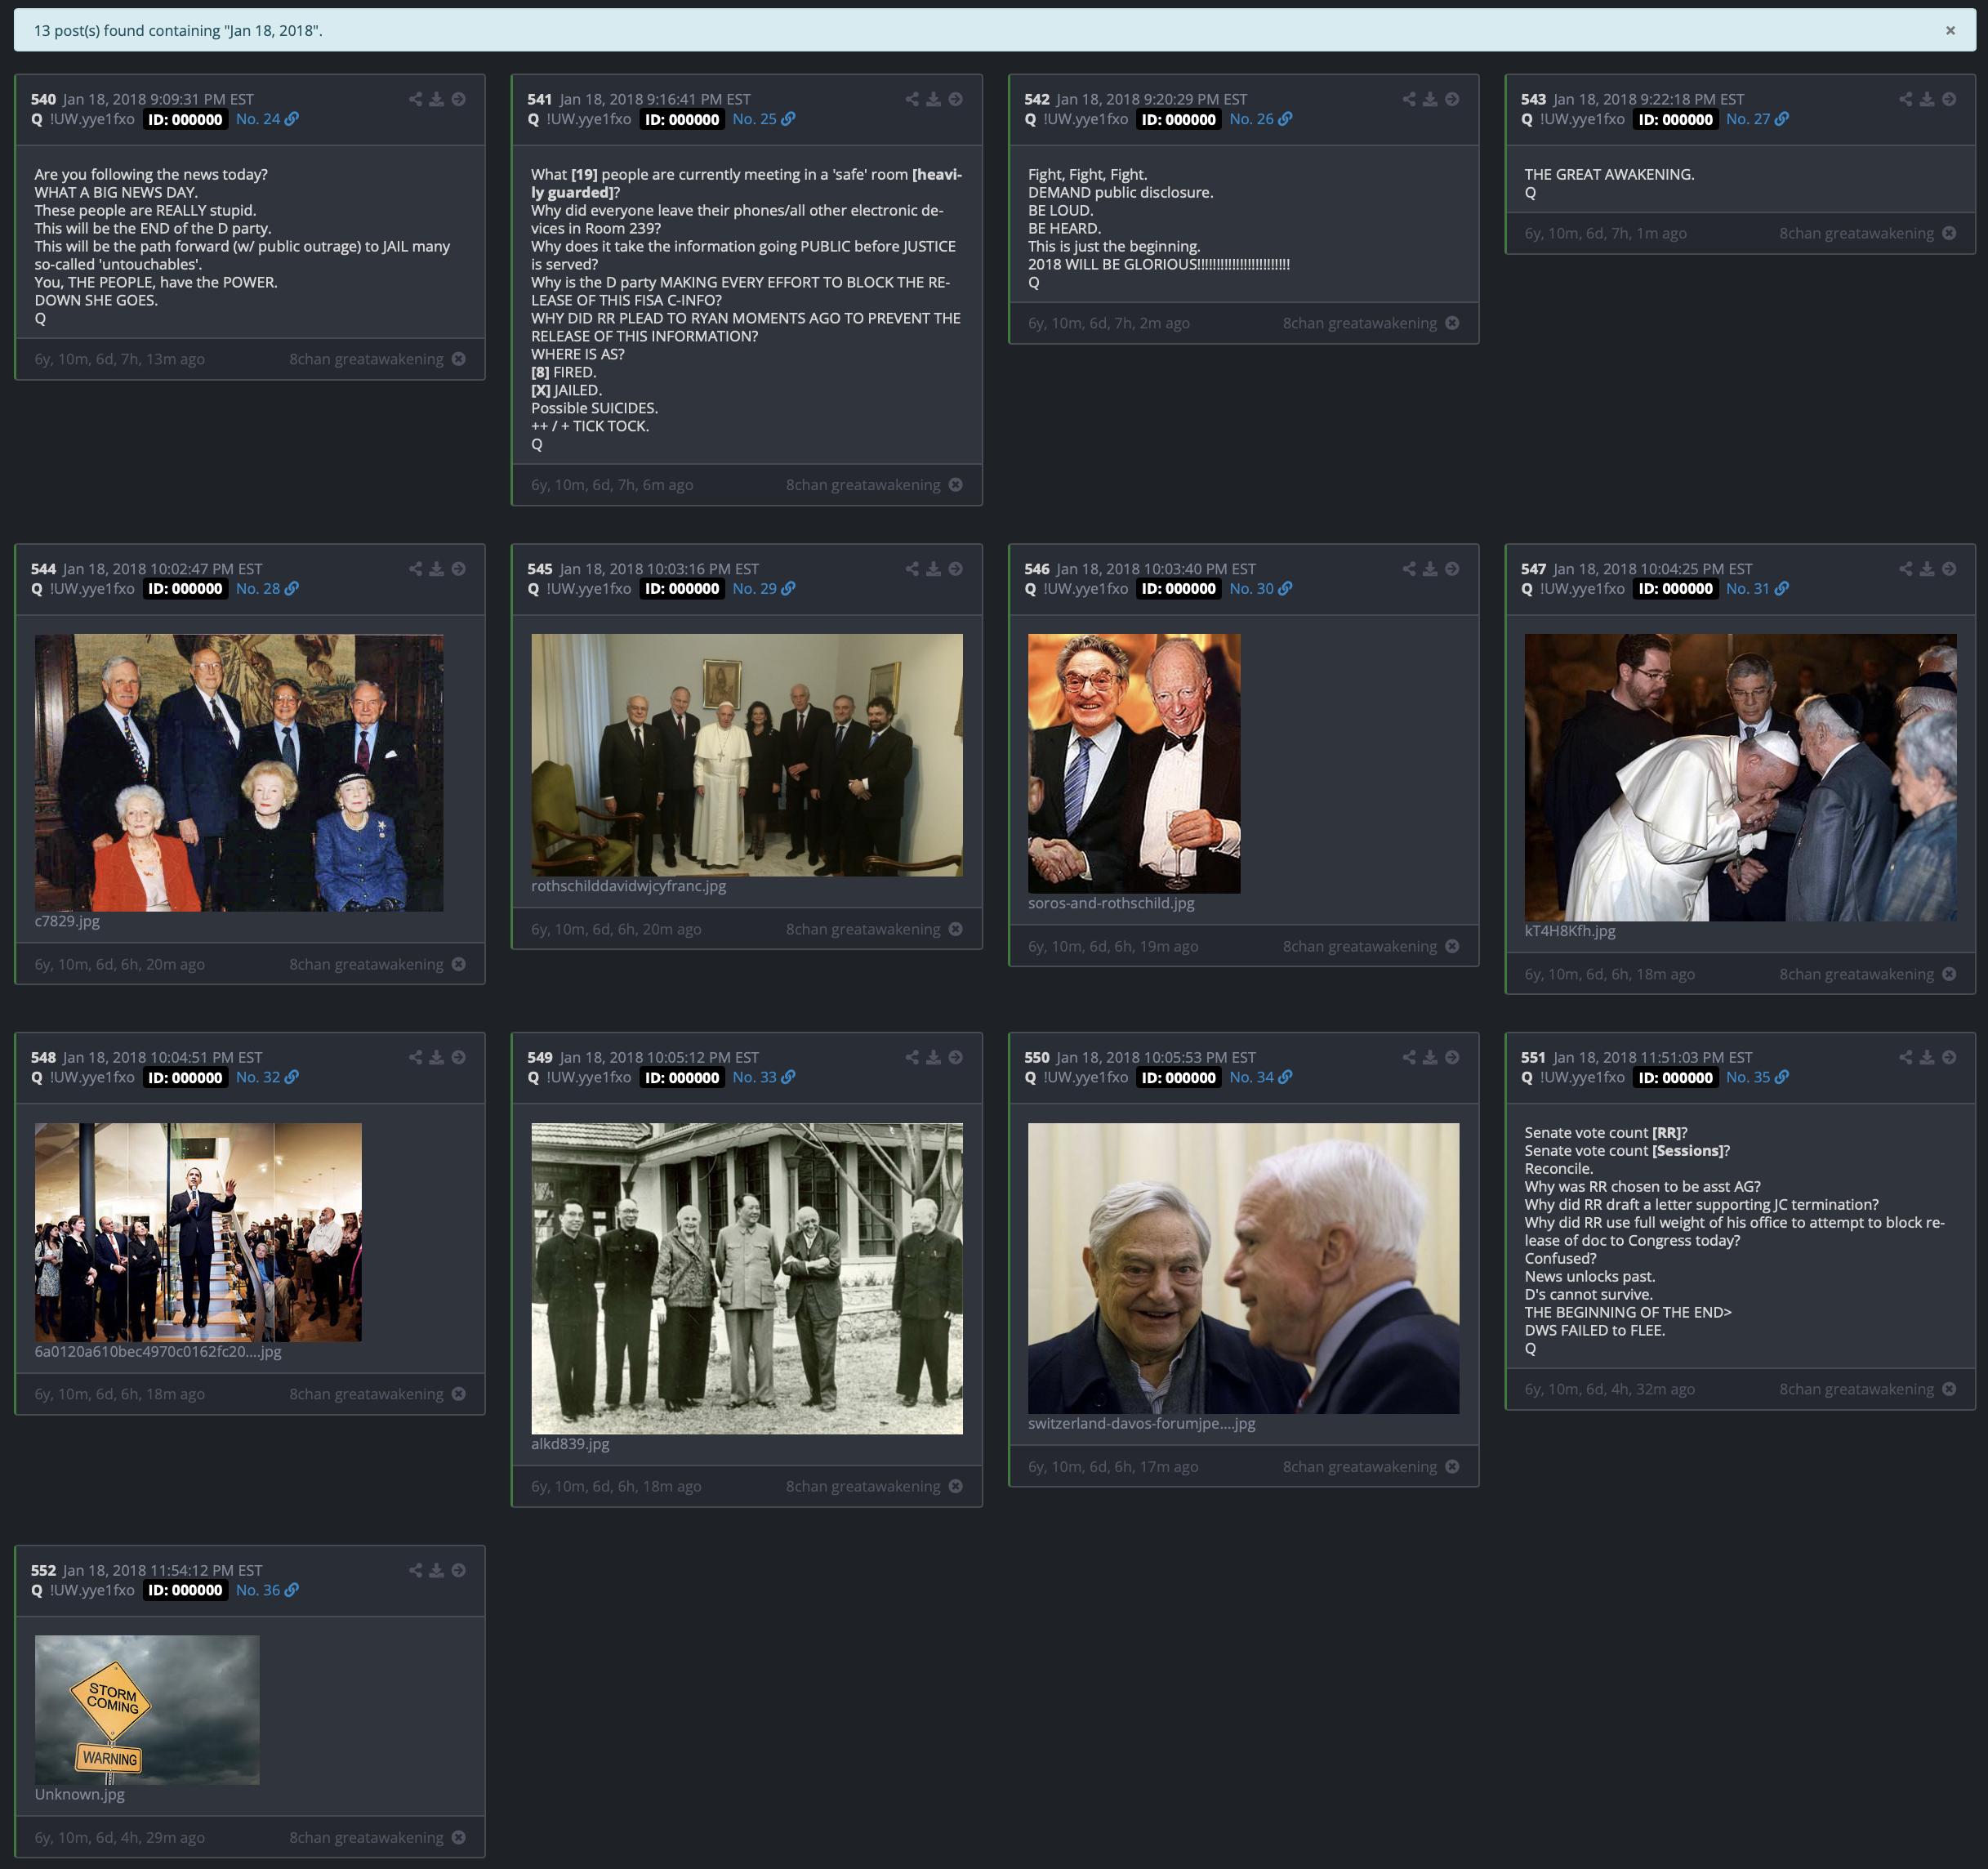Screen dimensions: 1988x1869
Task: Share post 544 via share icon
Action: [415, 569]
